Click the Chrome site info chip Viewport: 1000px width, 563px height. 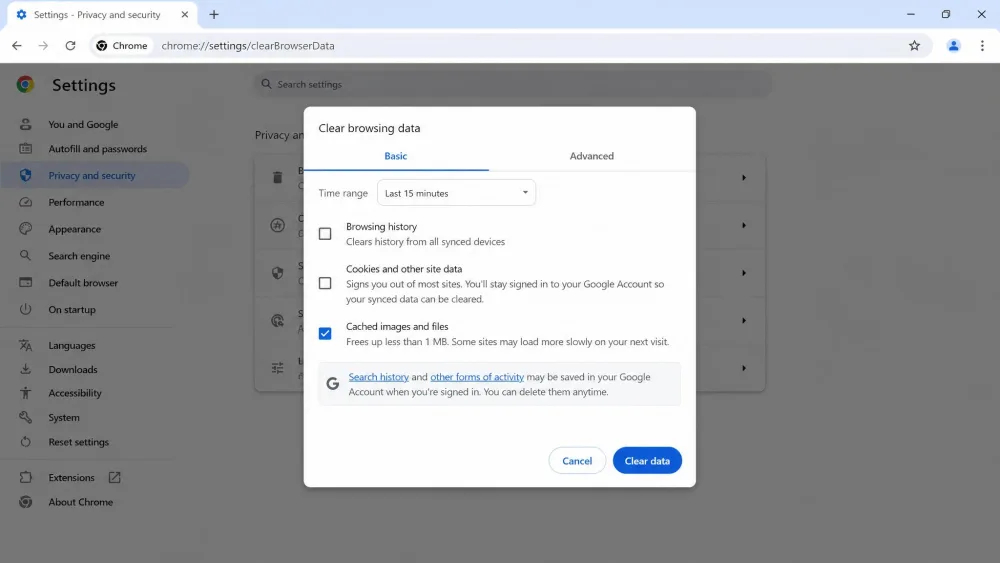click(x=122, y=46)
